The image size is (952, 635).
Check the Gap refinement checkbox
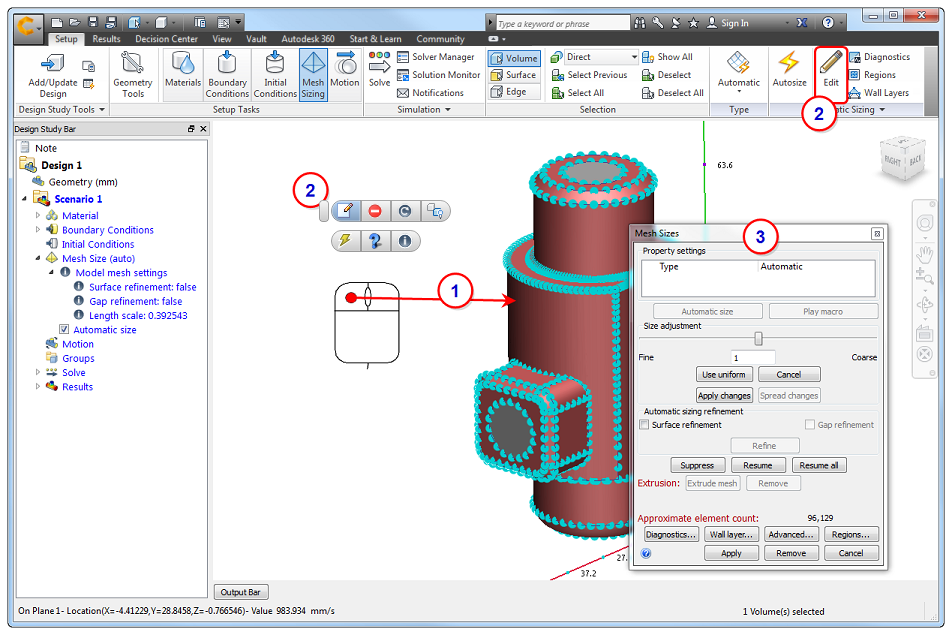coord(809,424)
